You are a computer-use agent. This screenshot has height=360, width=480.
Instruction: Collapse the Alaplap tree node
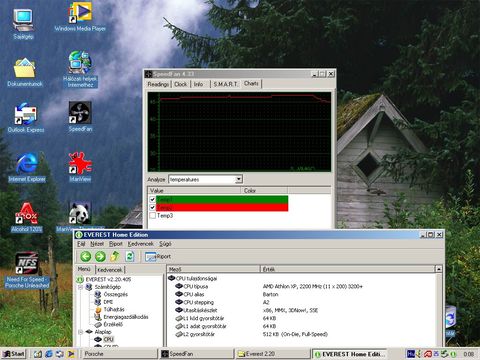tap(80, 332)
